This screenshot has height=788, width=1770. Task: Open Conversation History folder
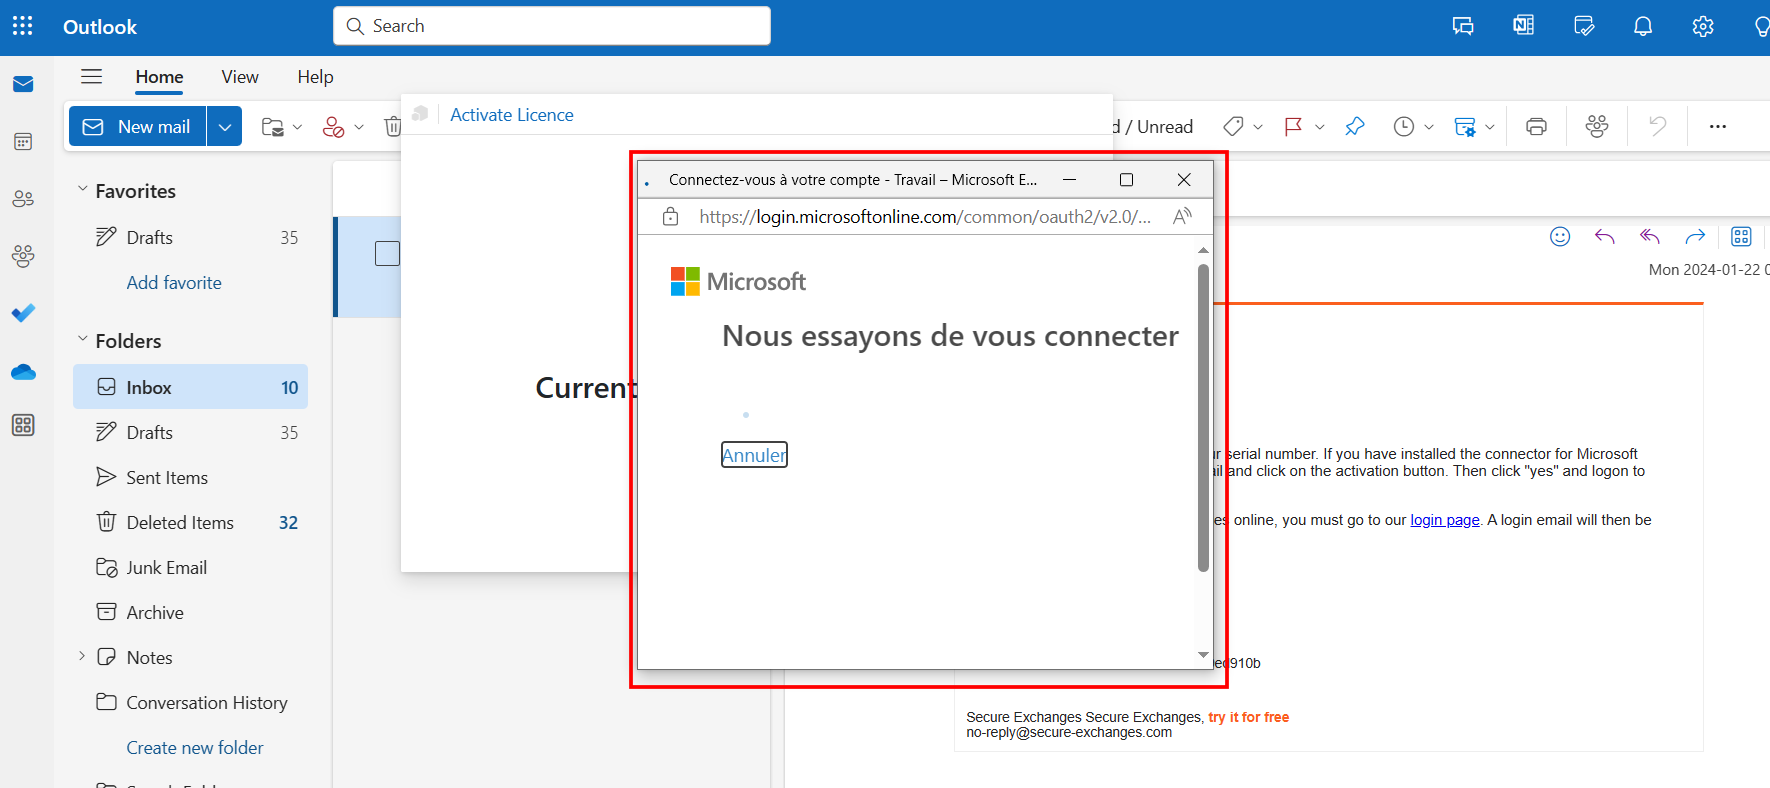pyautogui.click(x=190, y=702)
